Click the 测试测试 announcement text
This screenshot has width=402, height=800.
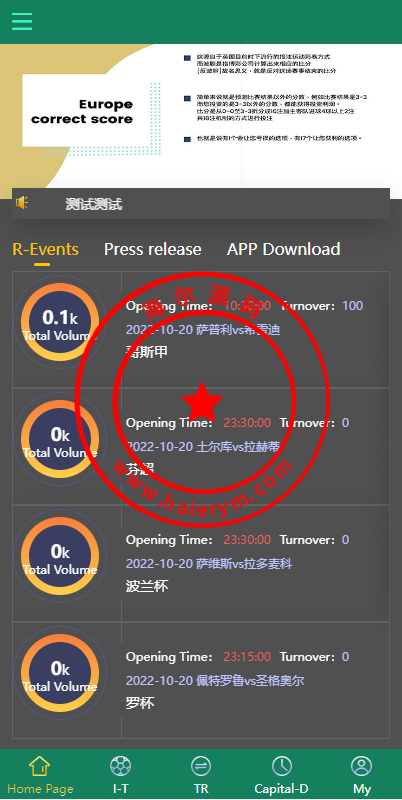coord(94,204)
